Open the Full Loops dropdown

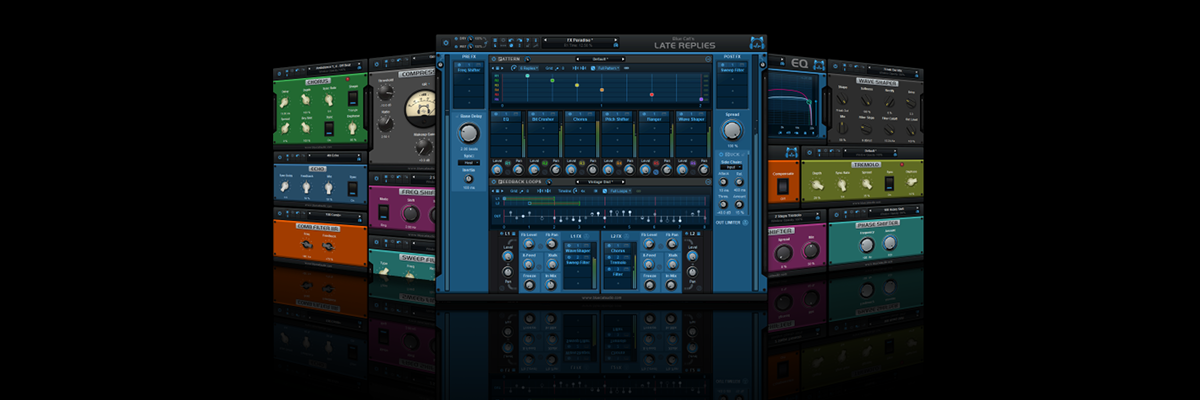tap(620, 191)
